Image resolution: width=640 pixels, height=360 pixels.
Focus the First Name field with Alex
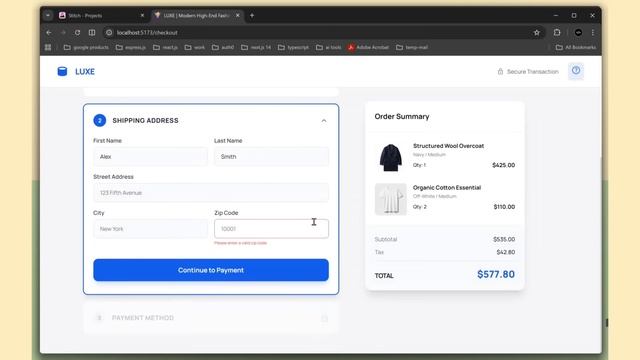150,157
